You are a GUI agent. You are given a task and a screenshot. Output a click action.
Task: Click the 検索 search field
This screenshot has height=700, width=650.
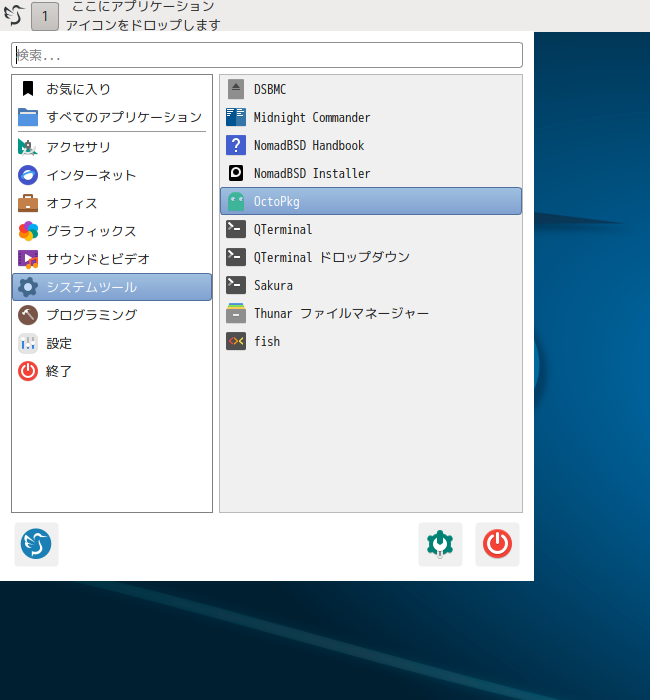[267, 55]
